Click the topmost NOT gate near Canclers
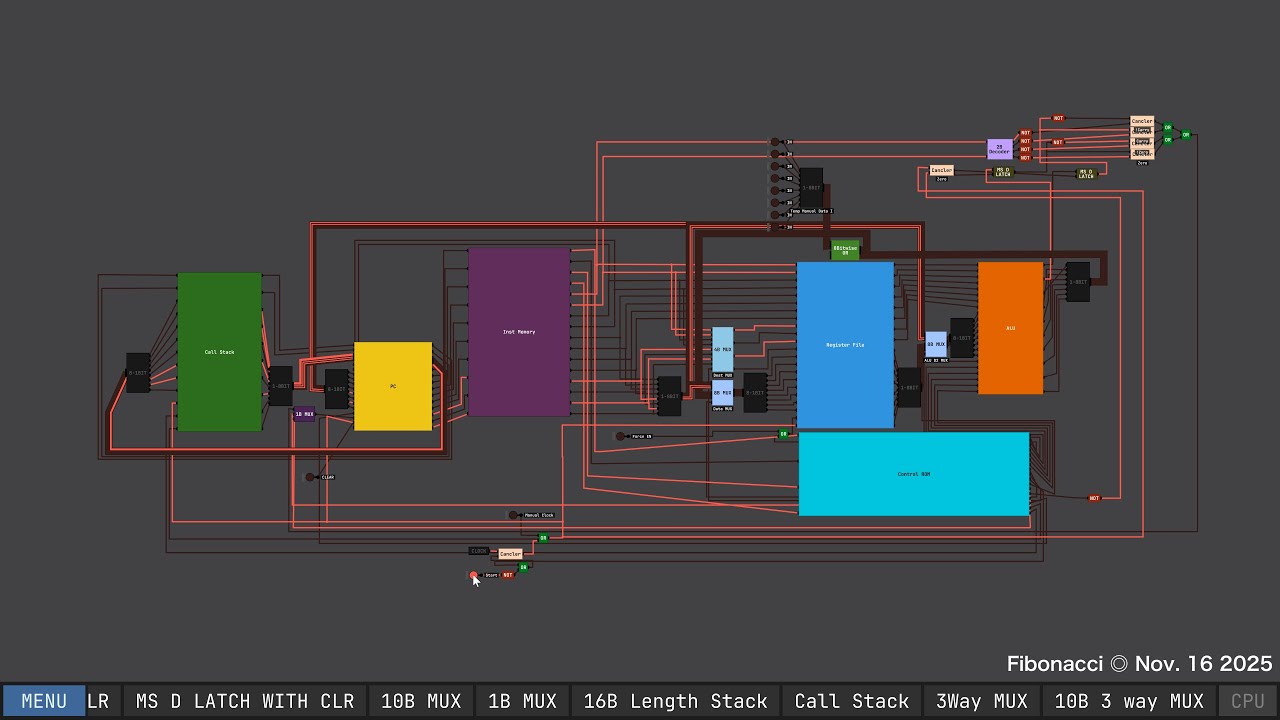The height and width of the screenshot is (720, 1280). (x=1058, y=118)
